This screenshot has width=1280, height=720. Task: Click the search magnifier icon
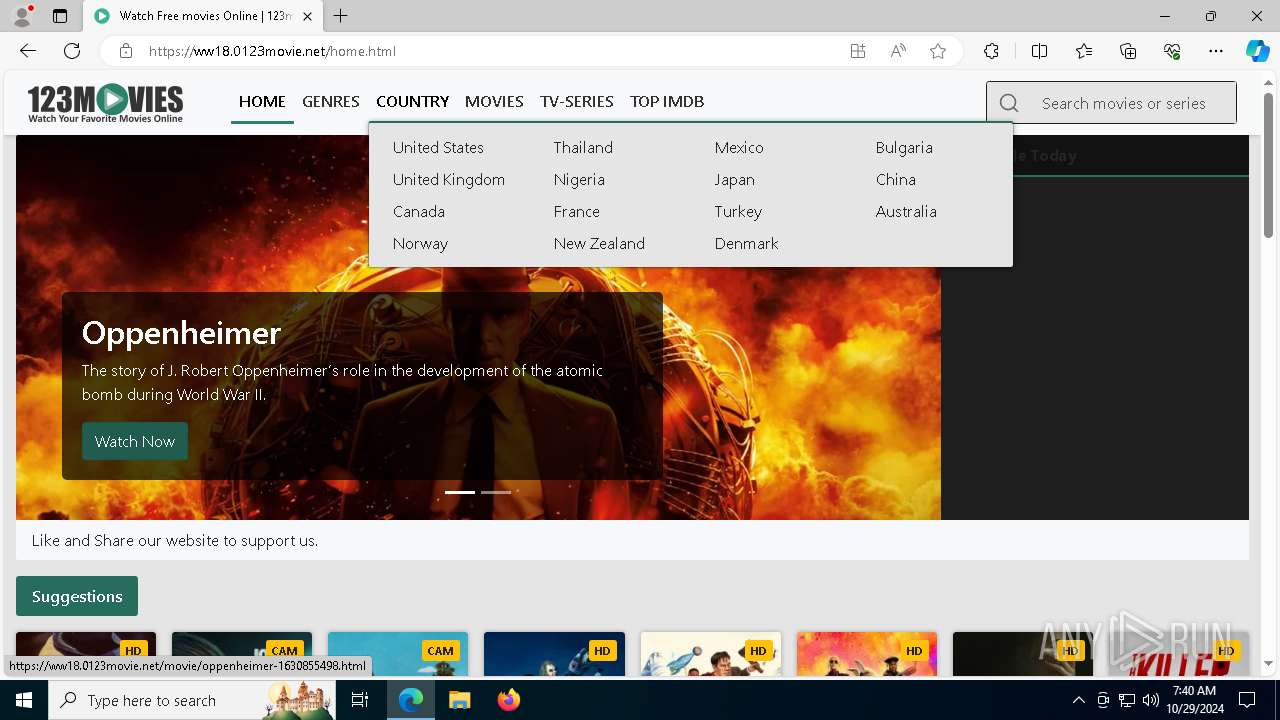(x=1009, y=103)
